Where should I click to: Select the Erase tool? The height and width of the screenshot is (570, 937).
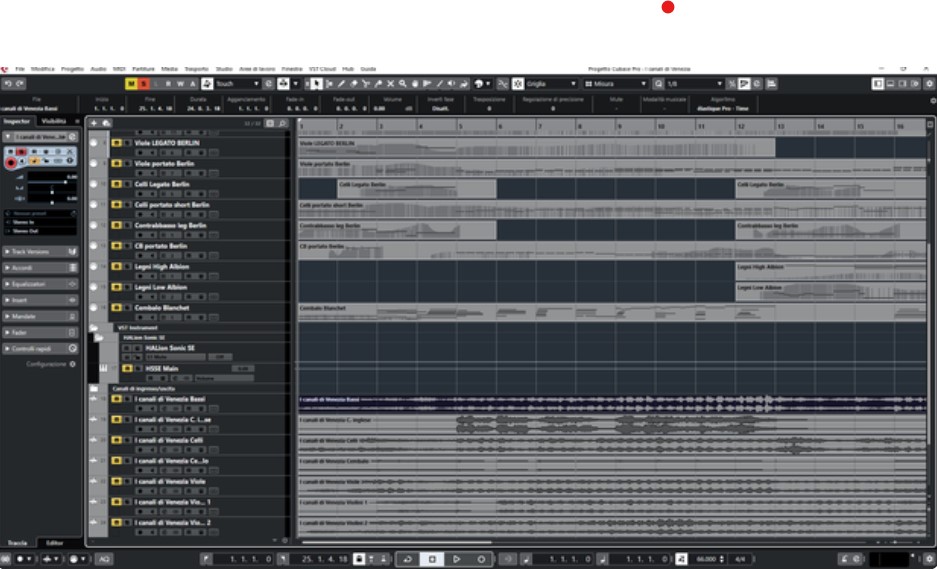pyautogui.click(x=354, y=84)
